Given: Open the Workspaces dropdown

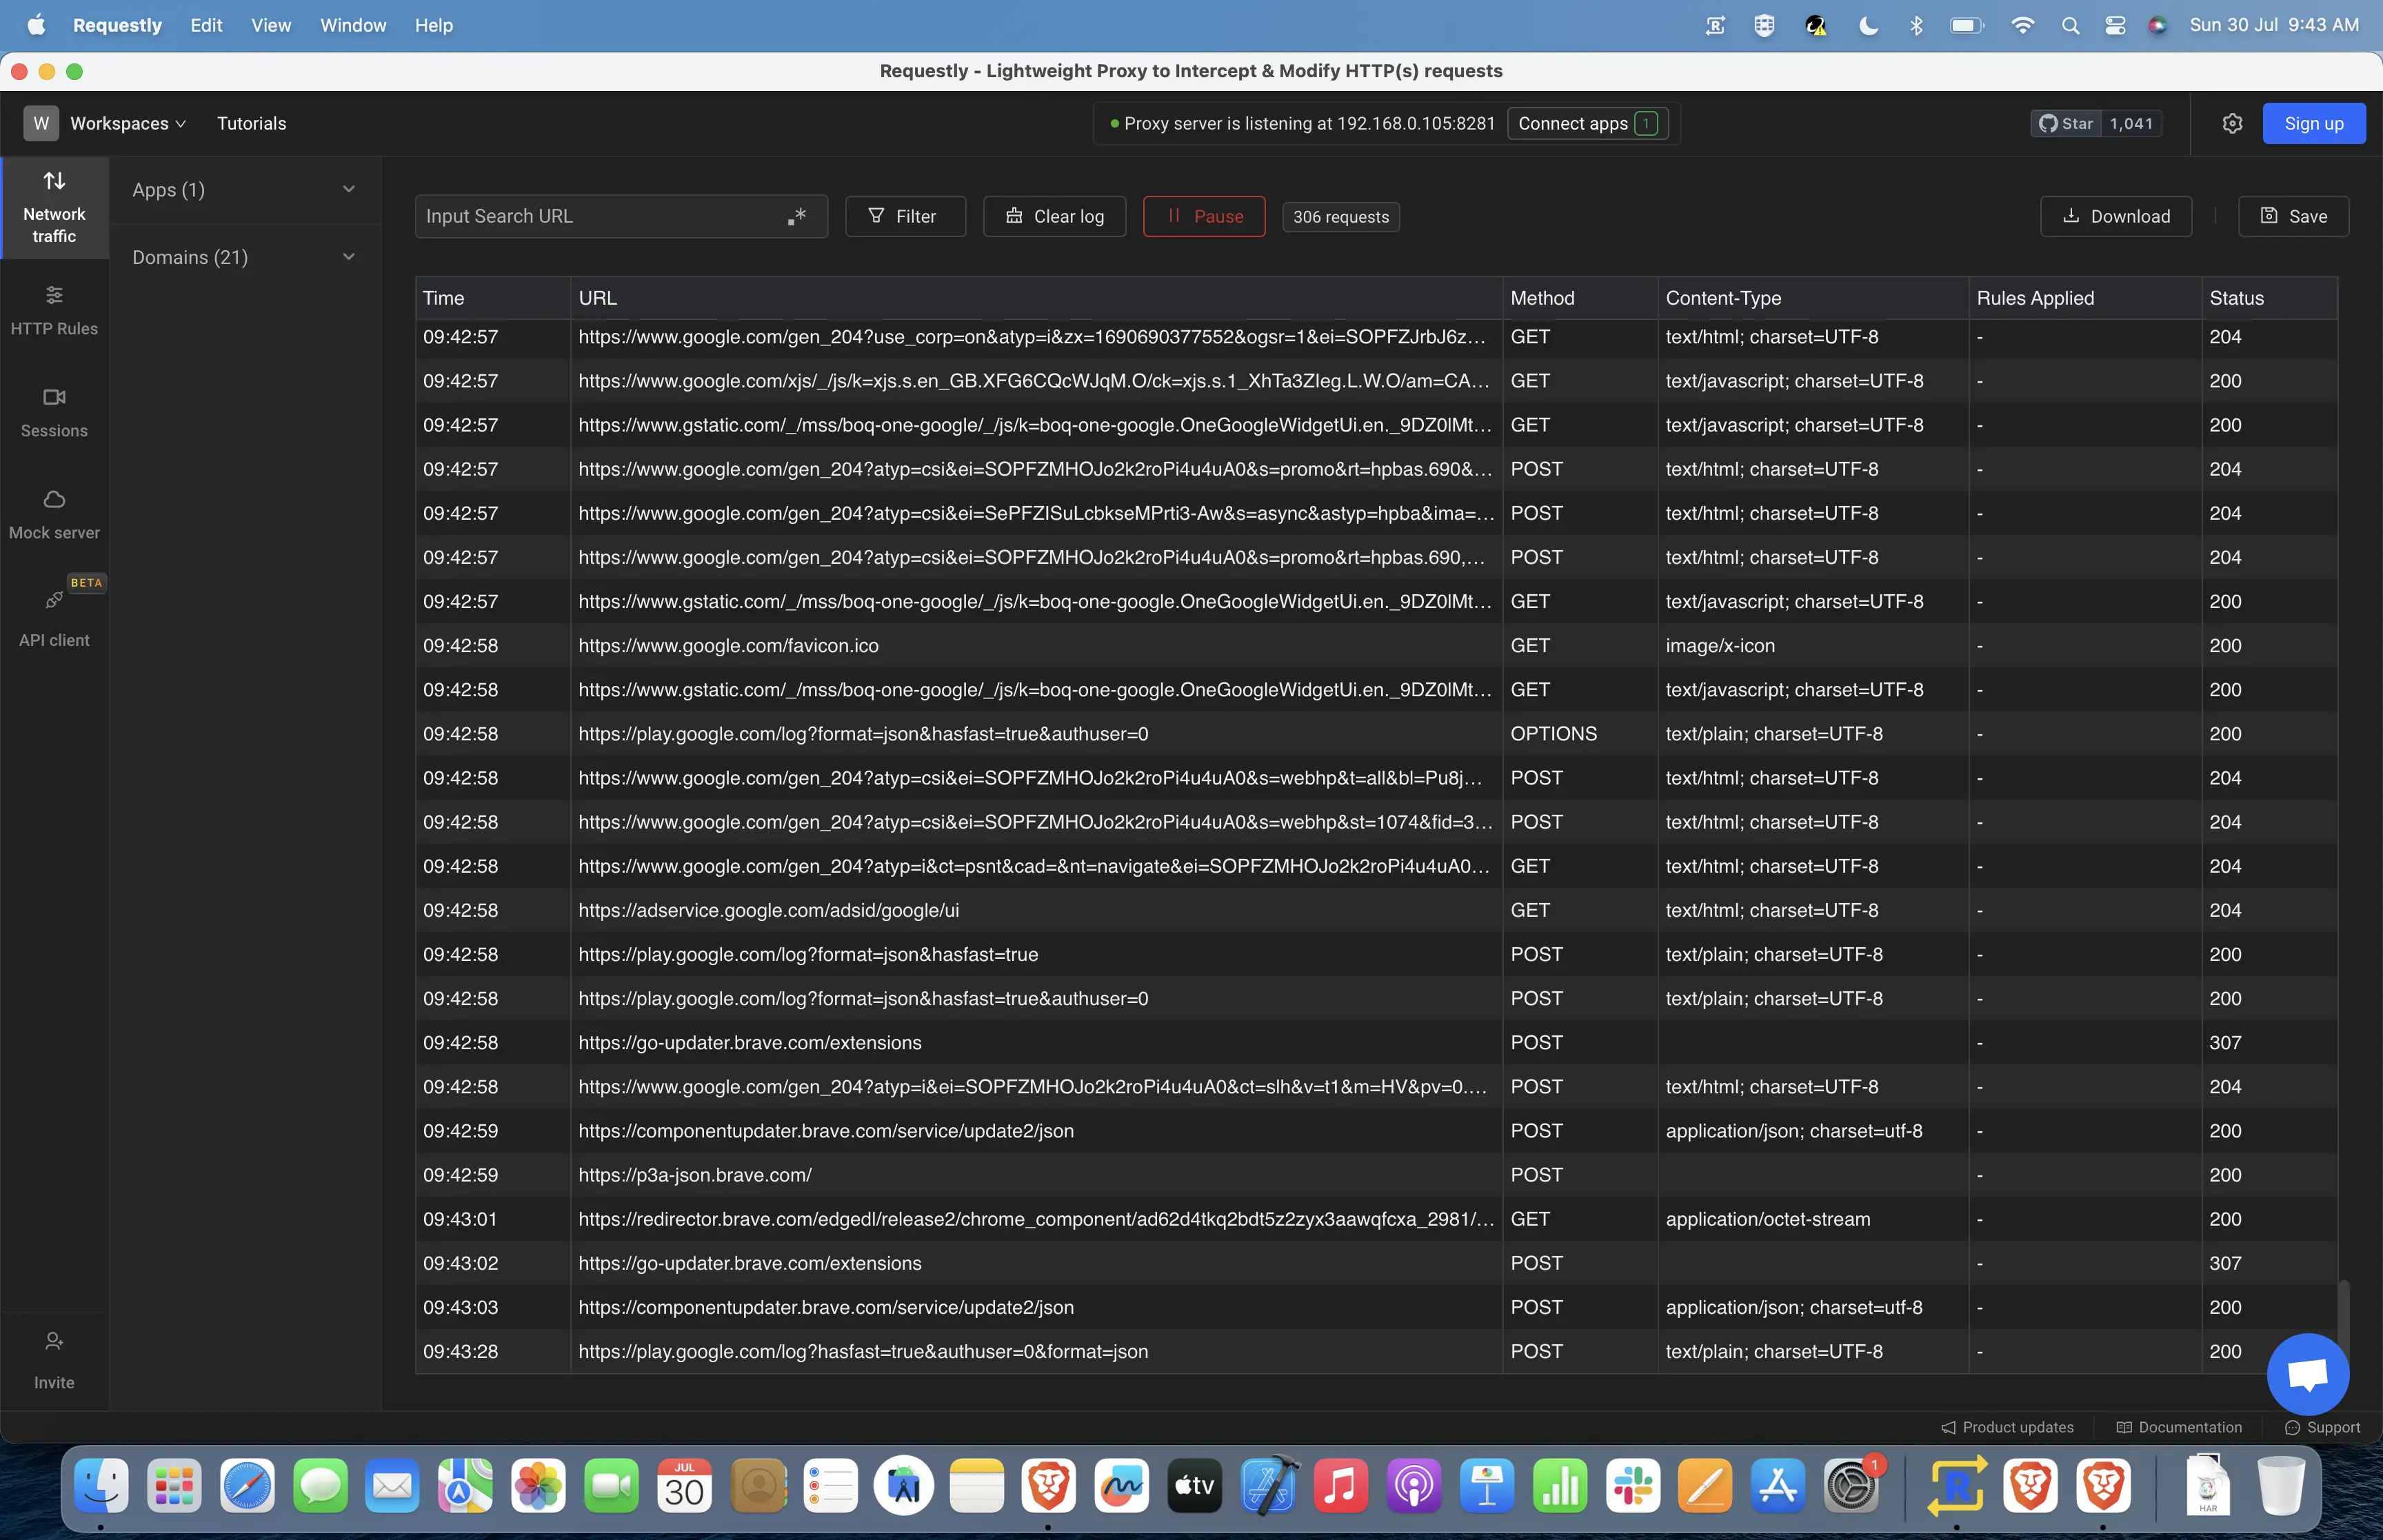Looking at the screenshot, I should point(128,123).
